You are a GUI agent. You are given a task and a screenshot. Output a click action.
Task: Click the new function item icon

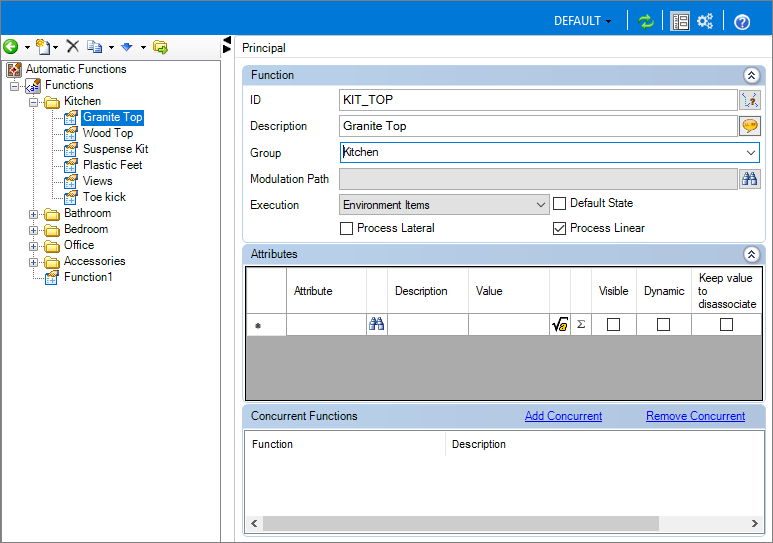click(x=43, y=47)
